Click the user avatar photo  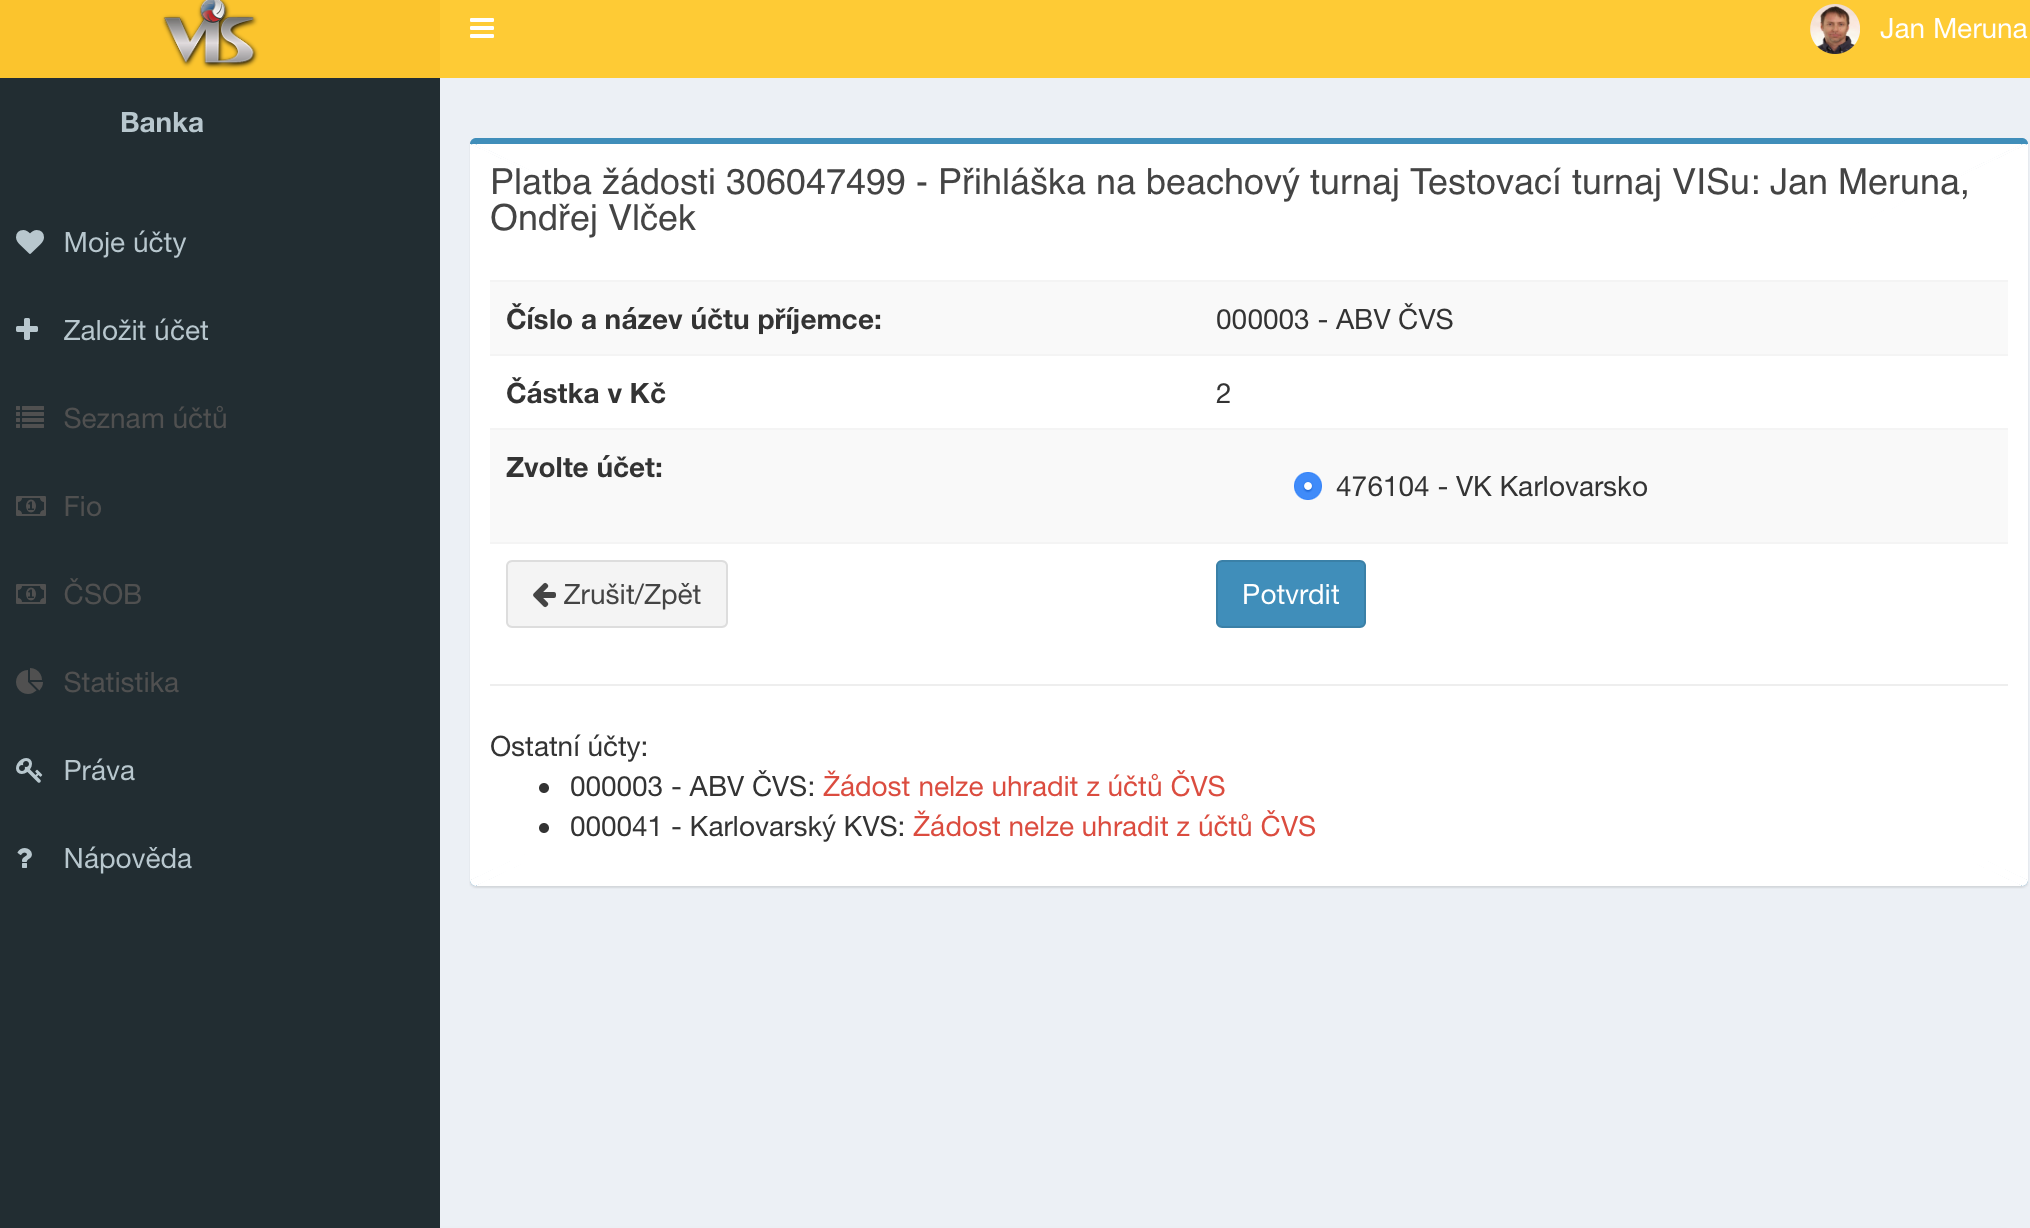click(x=1834, y=29)
